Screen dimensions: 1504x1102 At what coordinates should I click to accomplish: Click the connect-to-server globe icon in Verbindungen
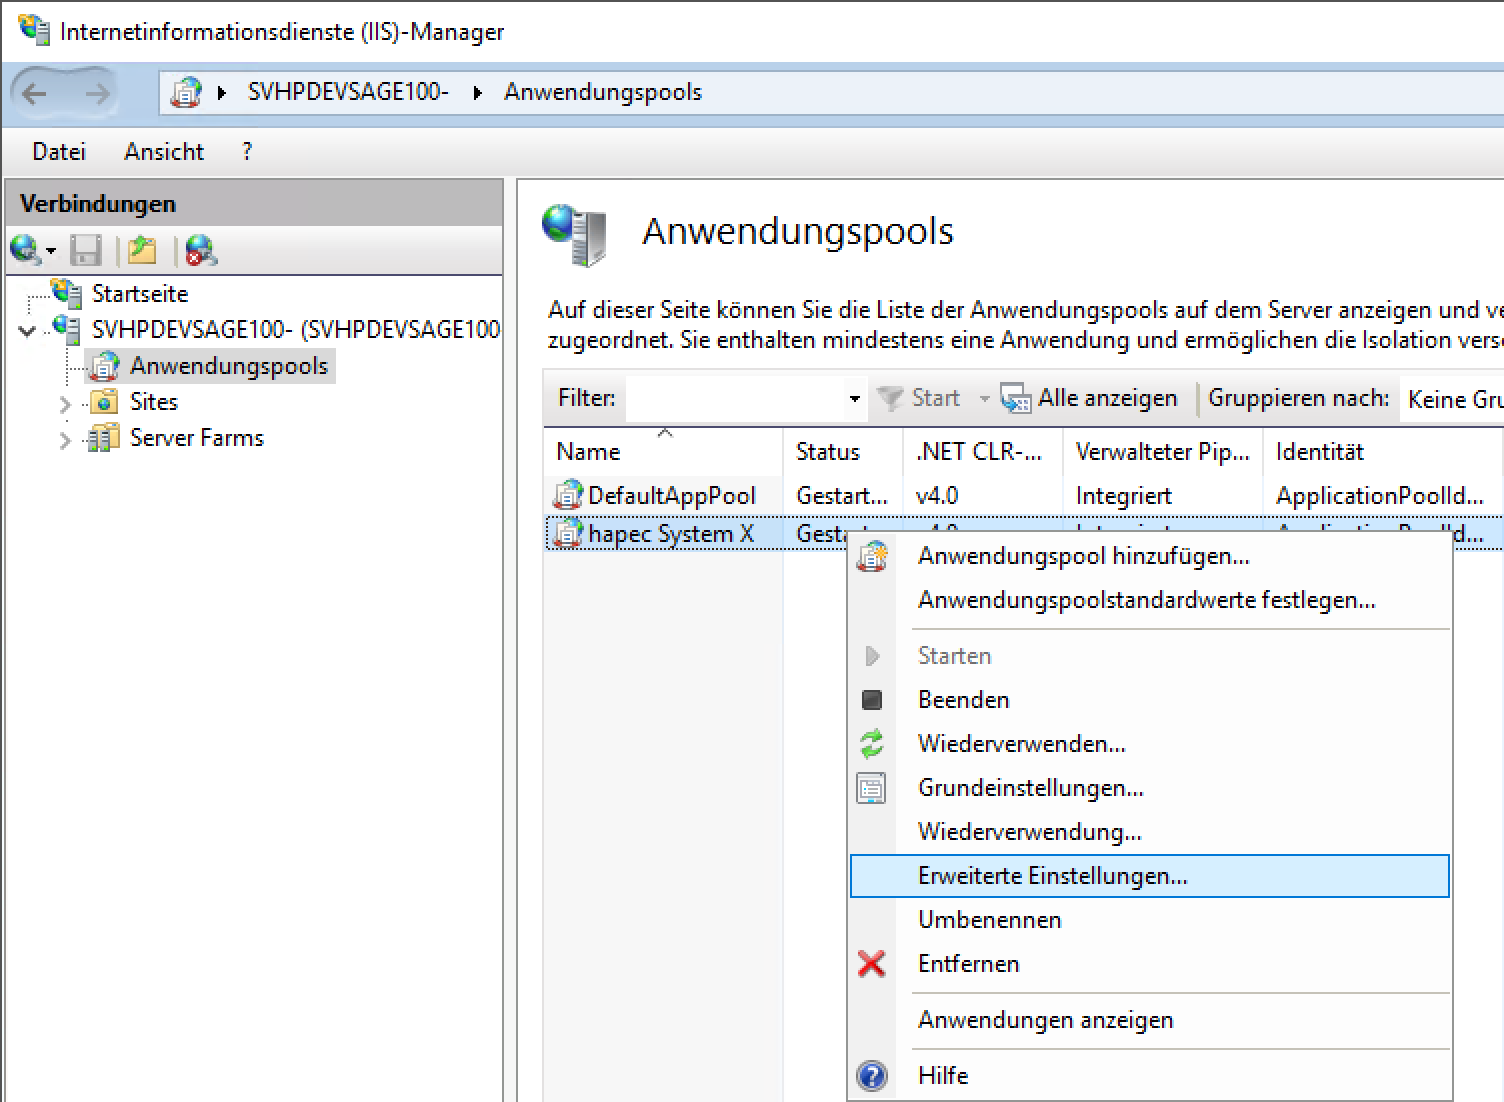[x=25, y=250]
